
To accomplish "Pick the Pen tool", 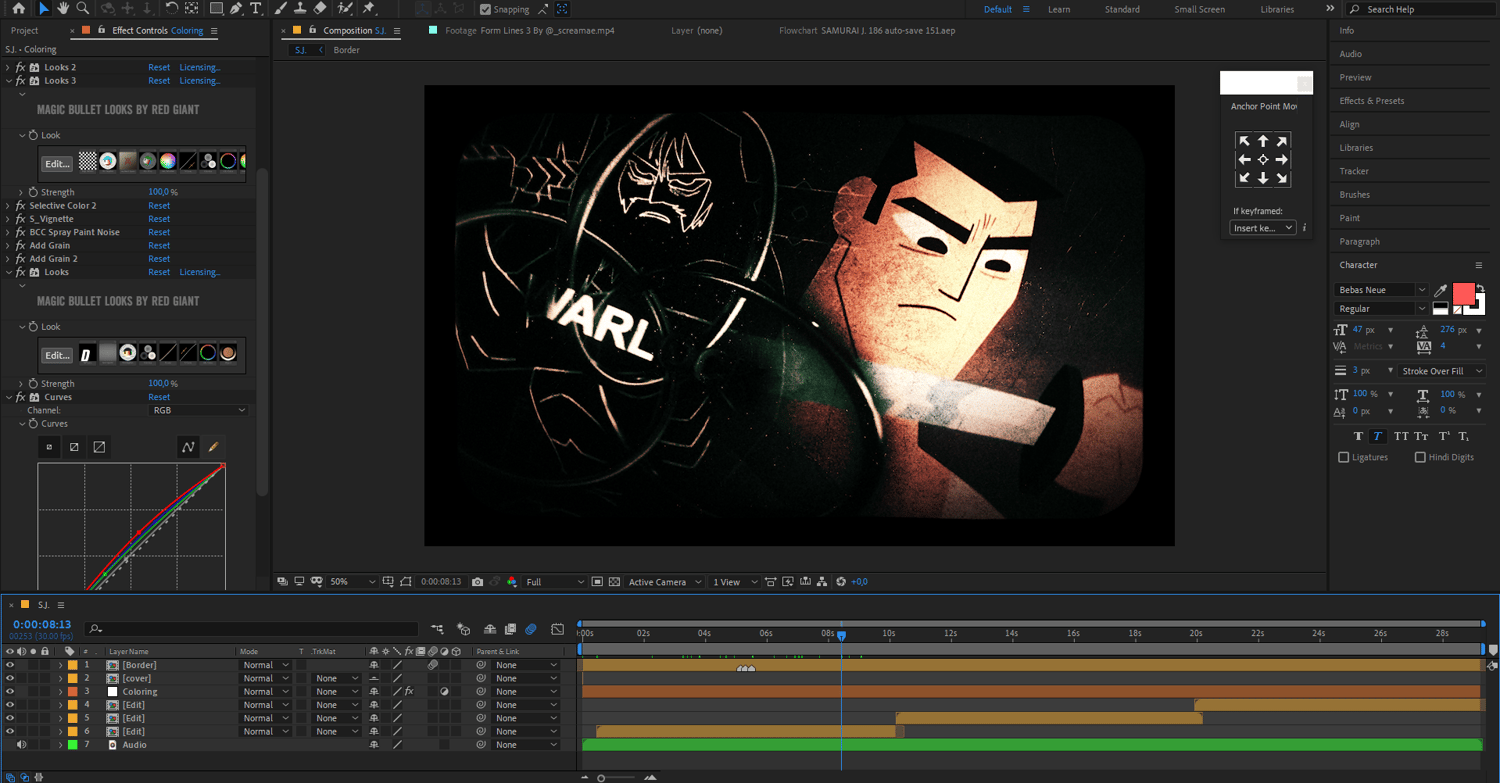I will point(236,9).
